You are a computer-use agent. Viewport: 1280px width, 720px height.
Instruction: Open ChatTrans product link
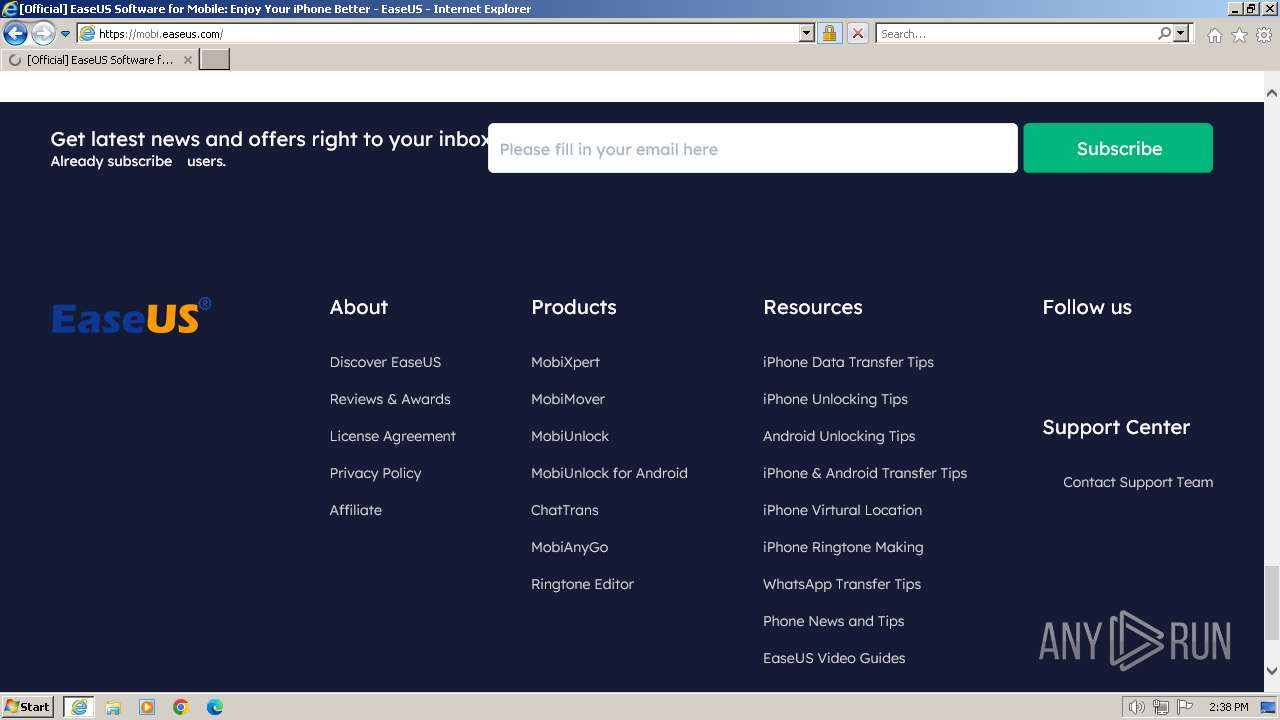pyautogui.click(x=565, y=510)
